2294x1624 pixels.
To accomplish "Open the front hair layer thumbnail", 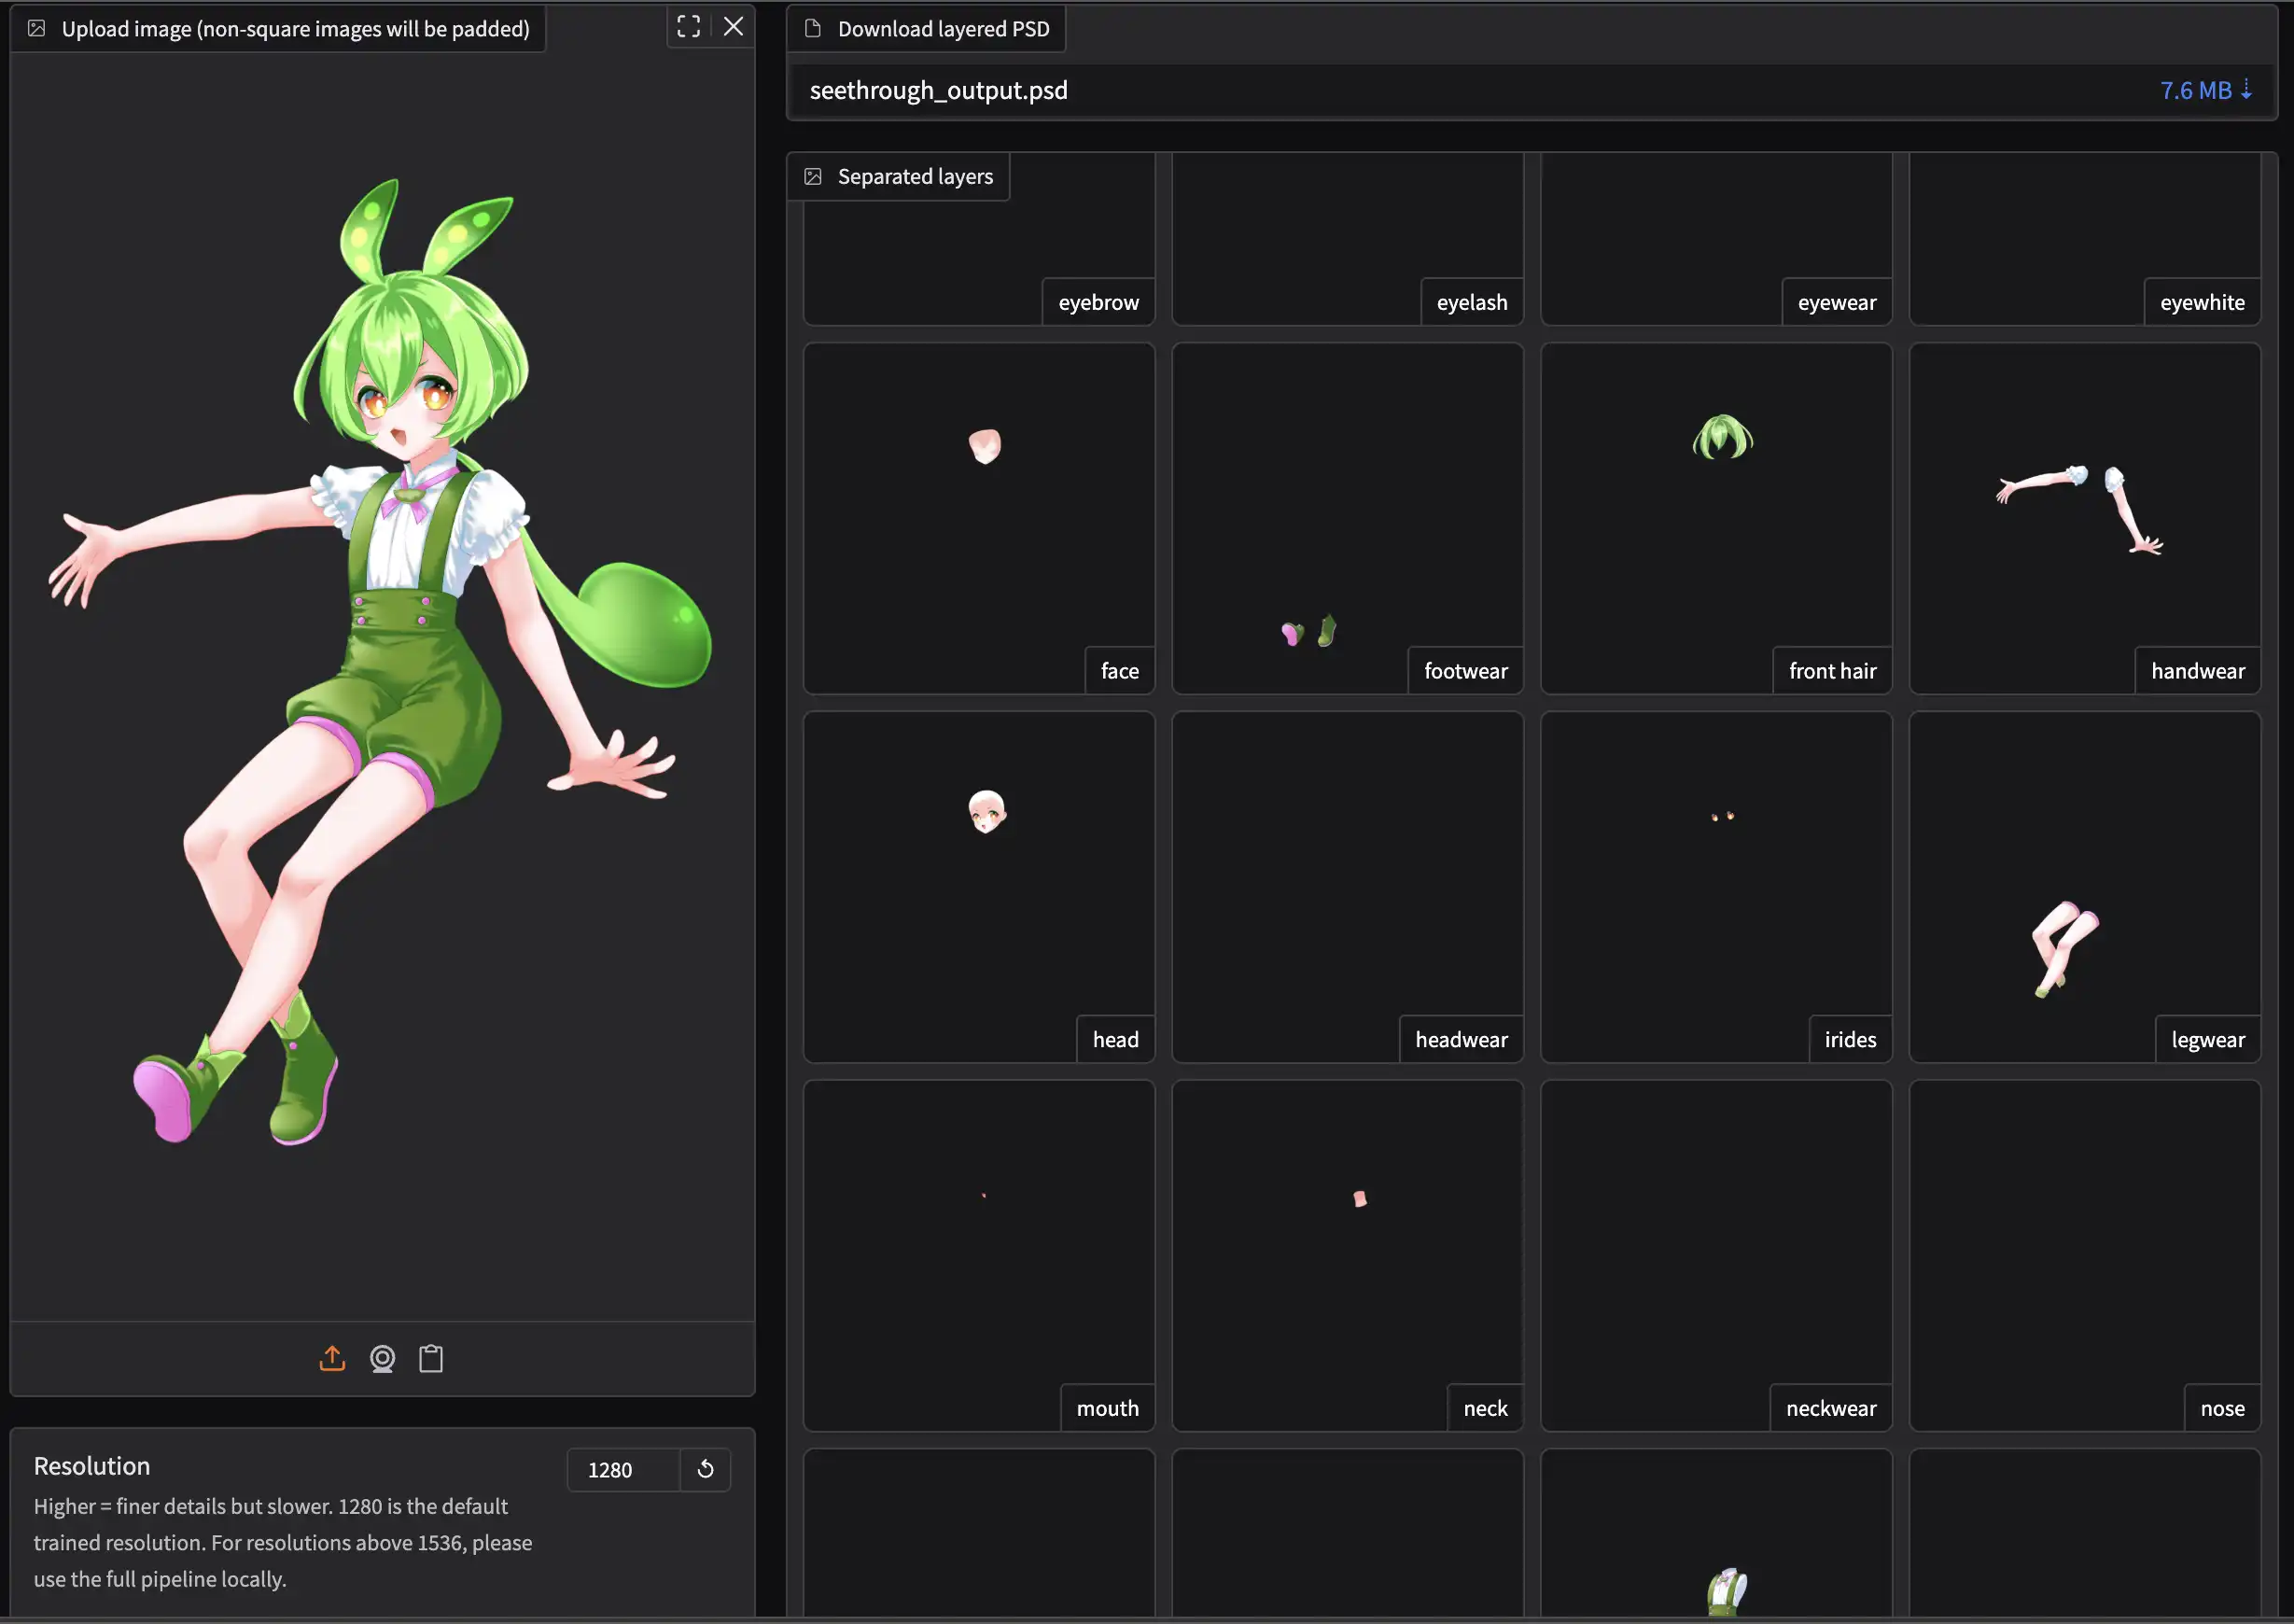I will 1715,518.
